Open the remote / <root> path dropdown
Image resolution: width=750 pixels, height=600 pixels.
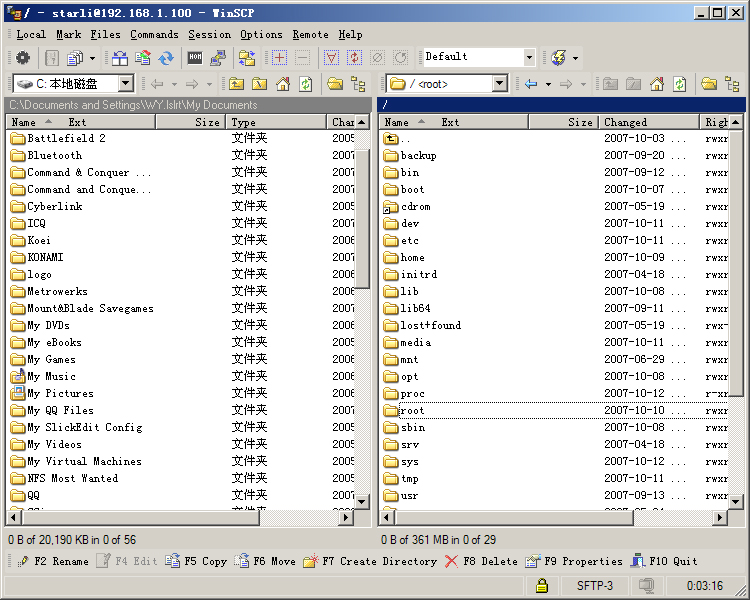click(499, 84)
